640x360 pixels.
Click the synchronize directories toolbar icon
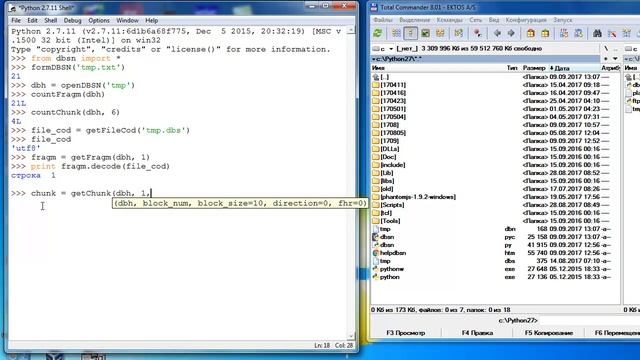[627, 33]
